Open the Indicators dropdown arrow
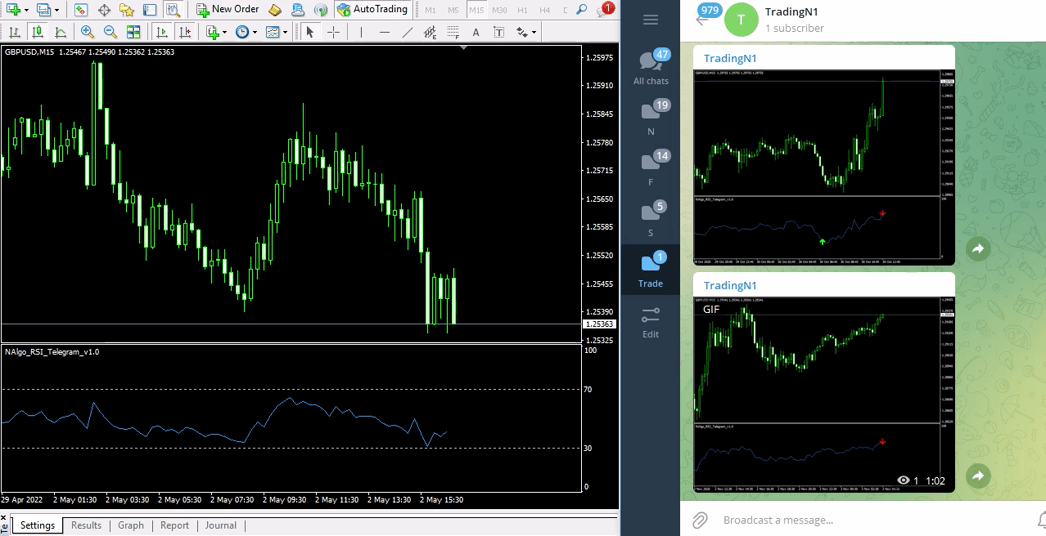 [x=225, y=32]
